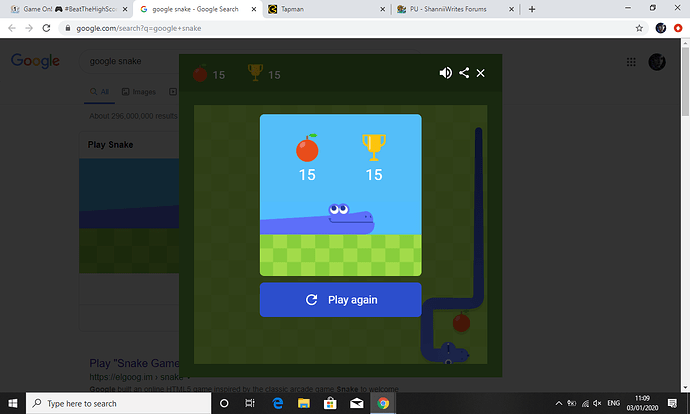This screenshot has height=414, width=690.
Task: Open the Google account avatar
Action: 657,62
